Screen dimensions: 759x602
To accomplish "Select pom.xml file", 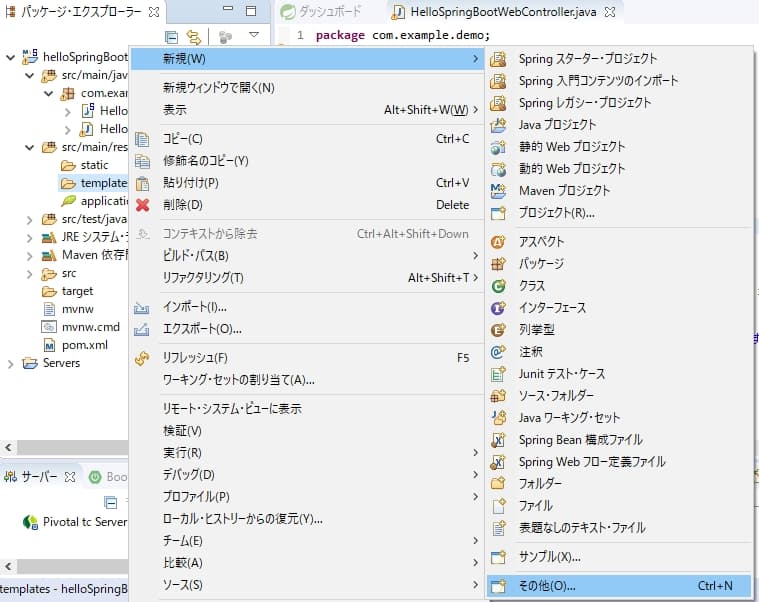I will point(76,345).
